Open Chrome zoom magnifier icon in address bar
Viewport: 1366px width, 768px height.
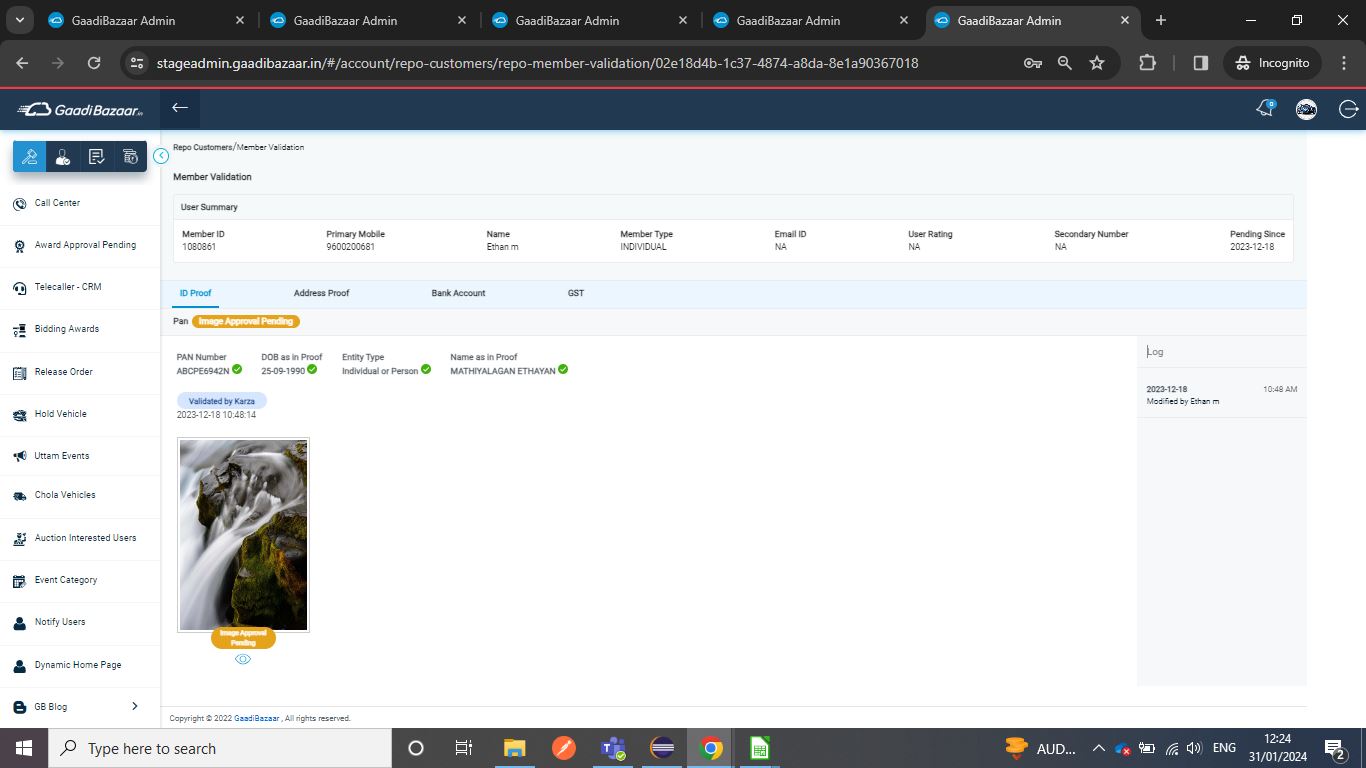coord(1065,63)
